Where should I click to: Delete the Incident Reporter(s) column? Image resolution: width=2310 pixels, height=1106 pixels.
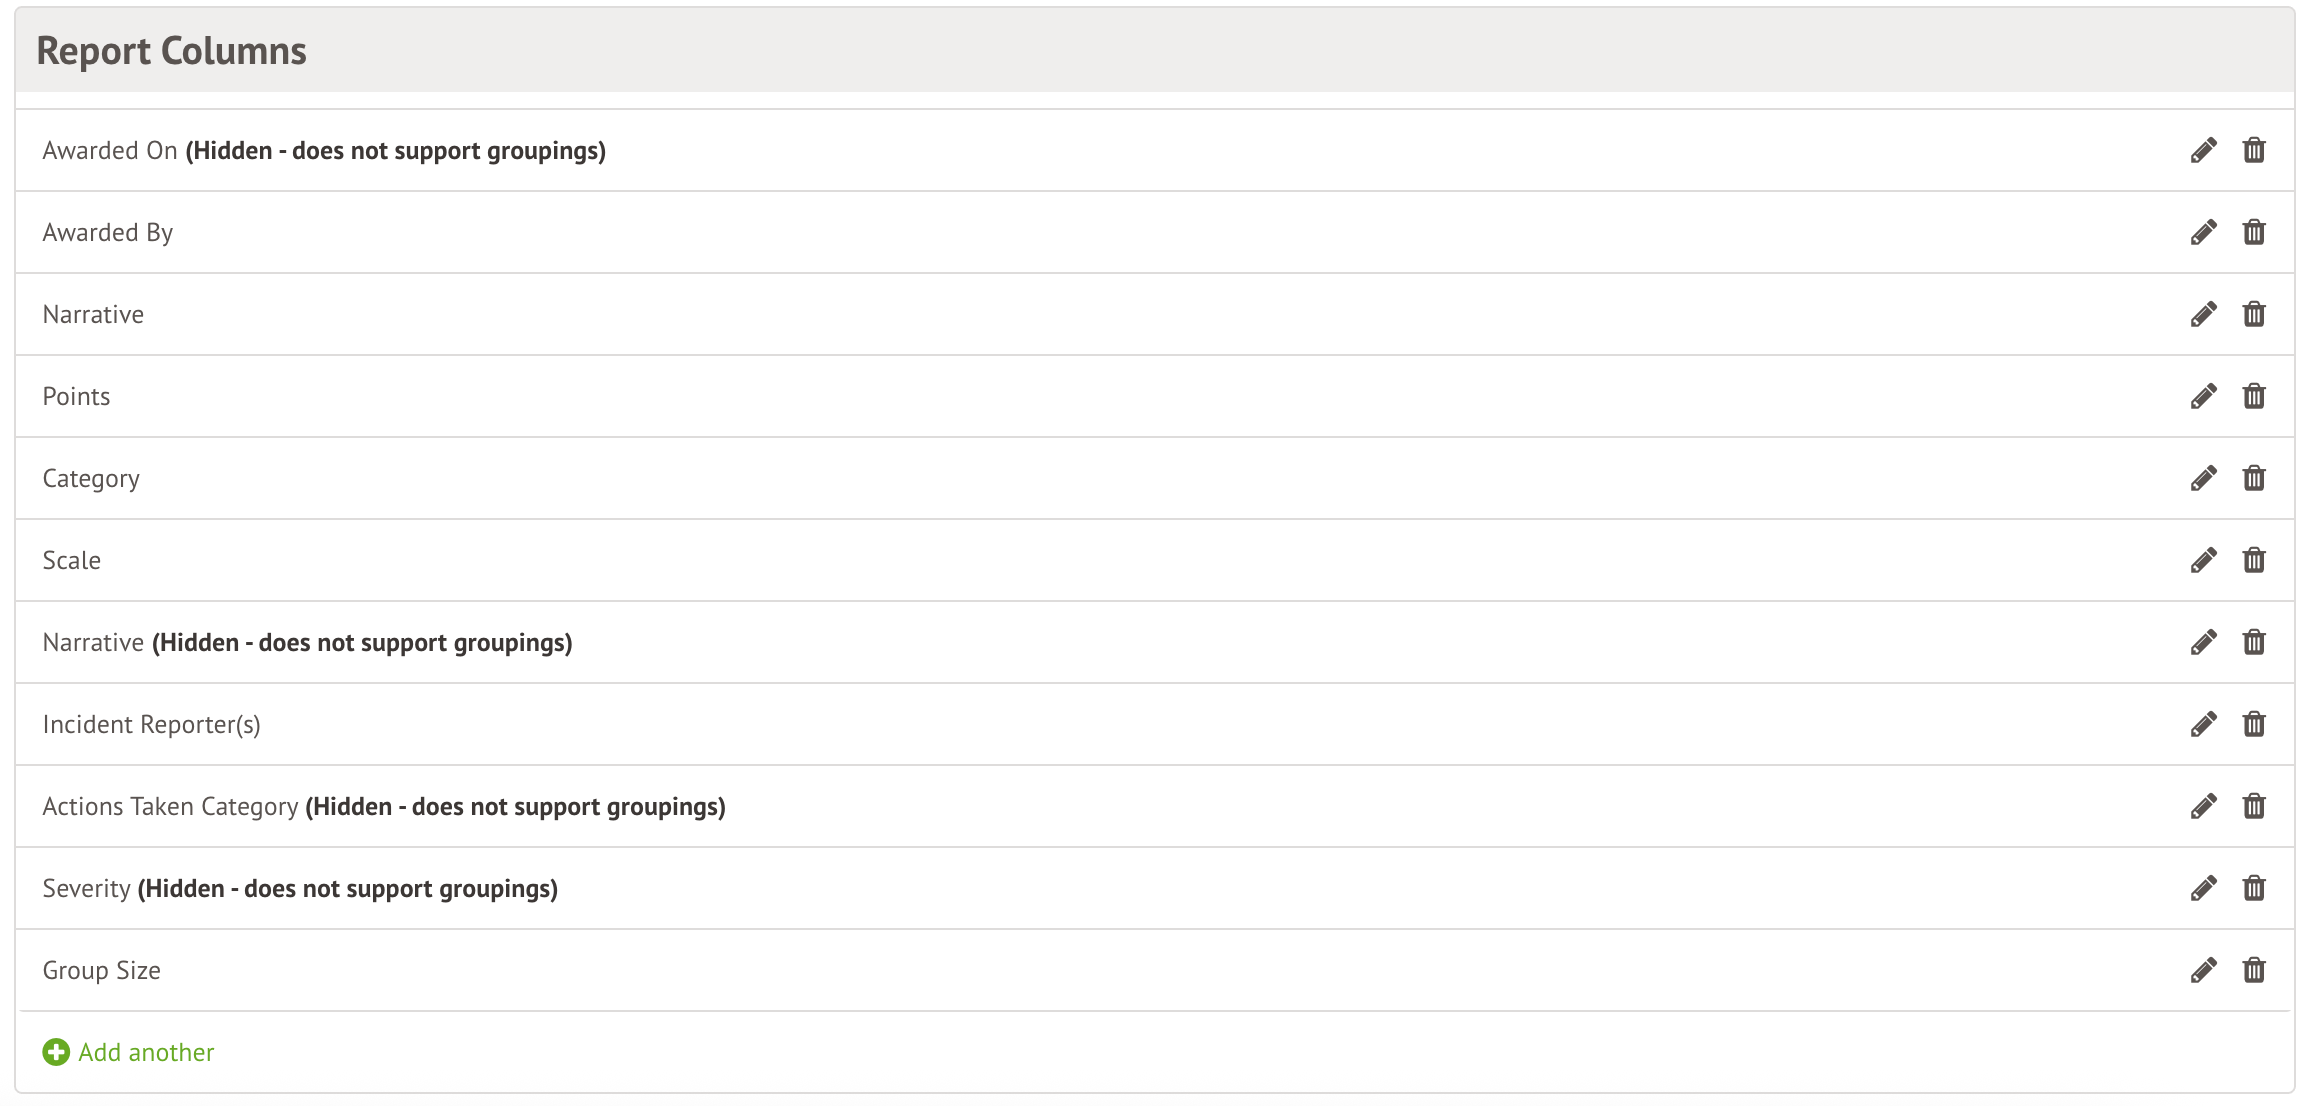[x=2254, y=725]
